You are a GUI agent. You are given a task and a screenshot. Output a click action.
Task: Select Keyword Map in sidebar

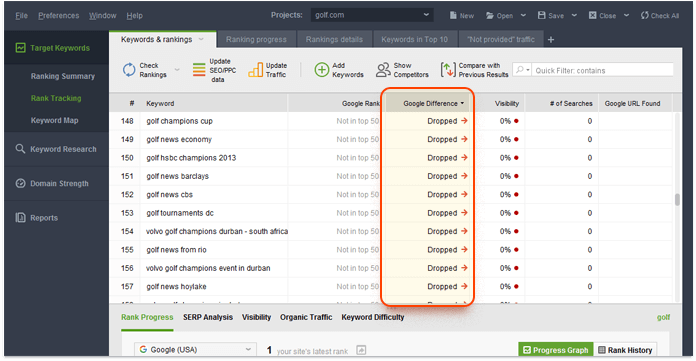tap(55, 120)
